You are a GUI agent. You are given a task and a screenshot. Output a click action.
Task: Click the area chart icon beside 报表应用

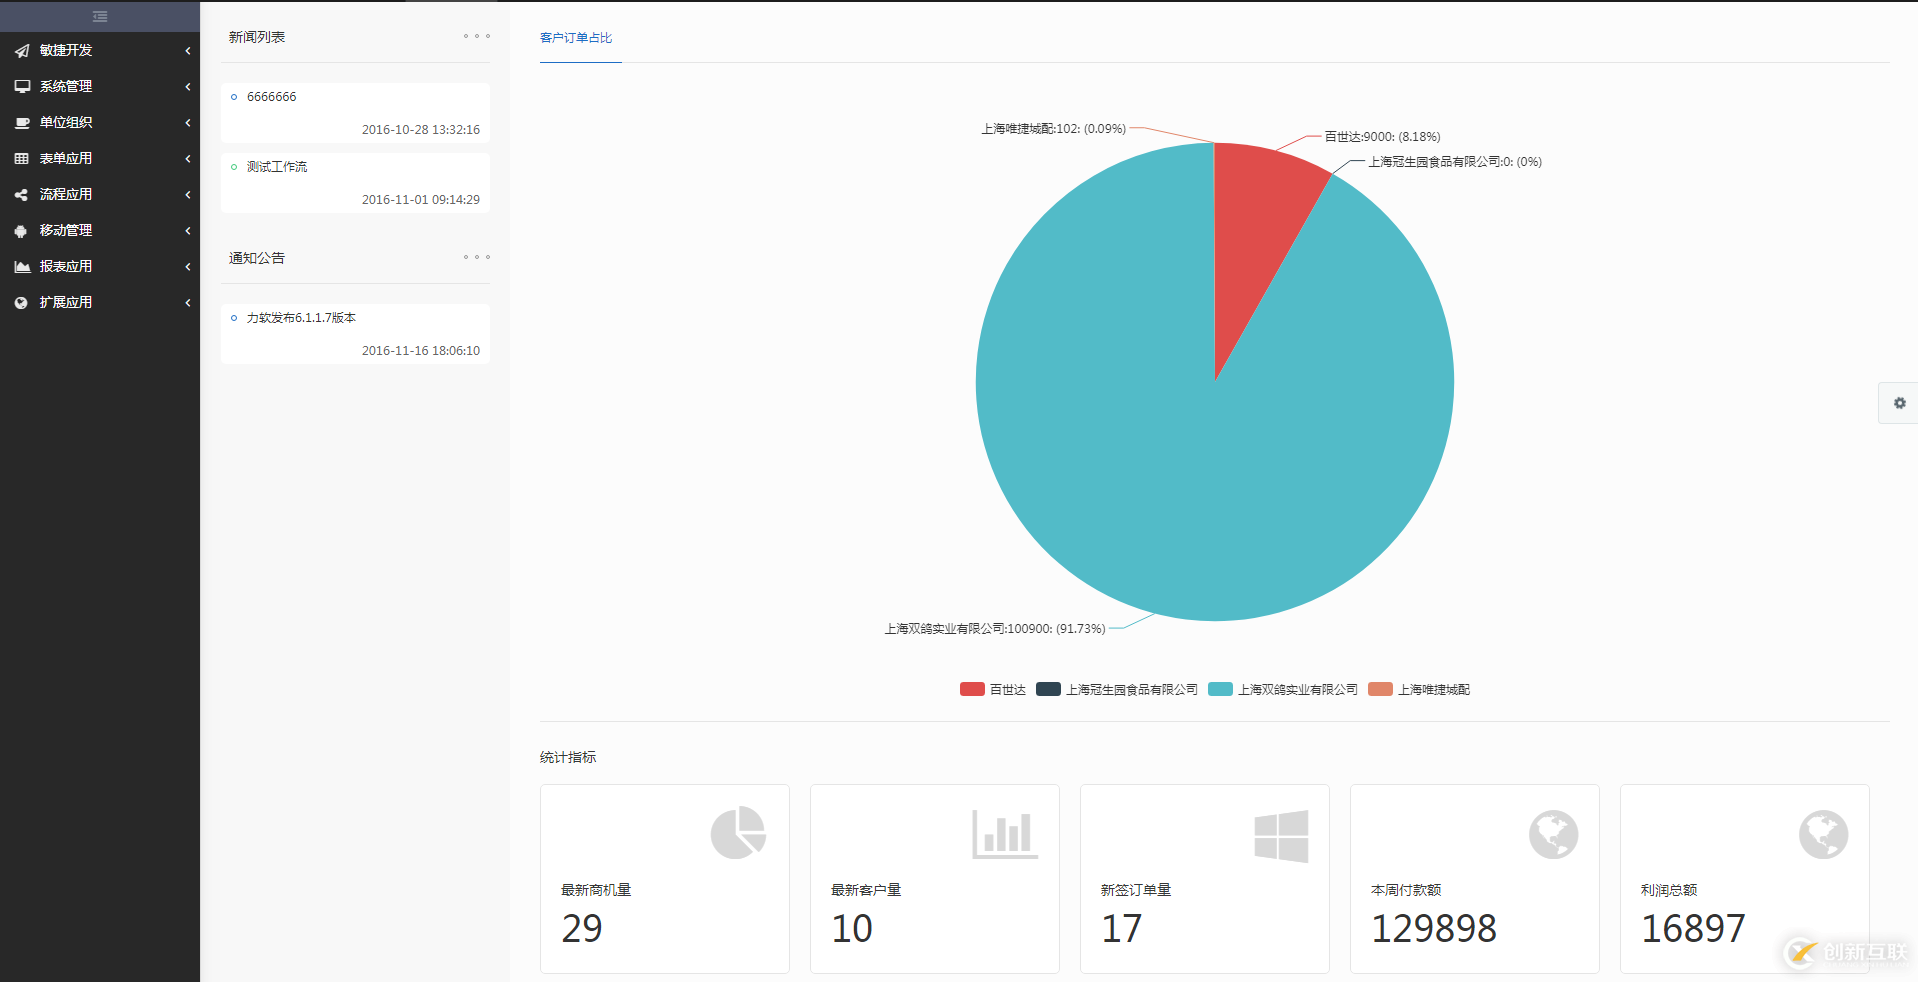(22, 267)
